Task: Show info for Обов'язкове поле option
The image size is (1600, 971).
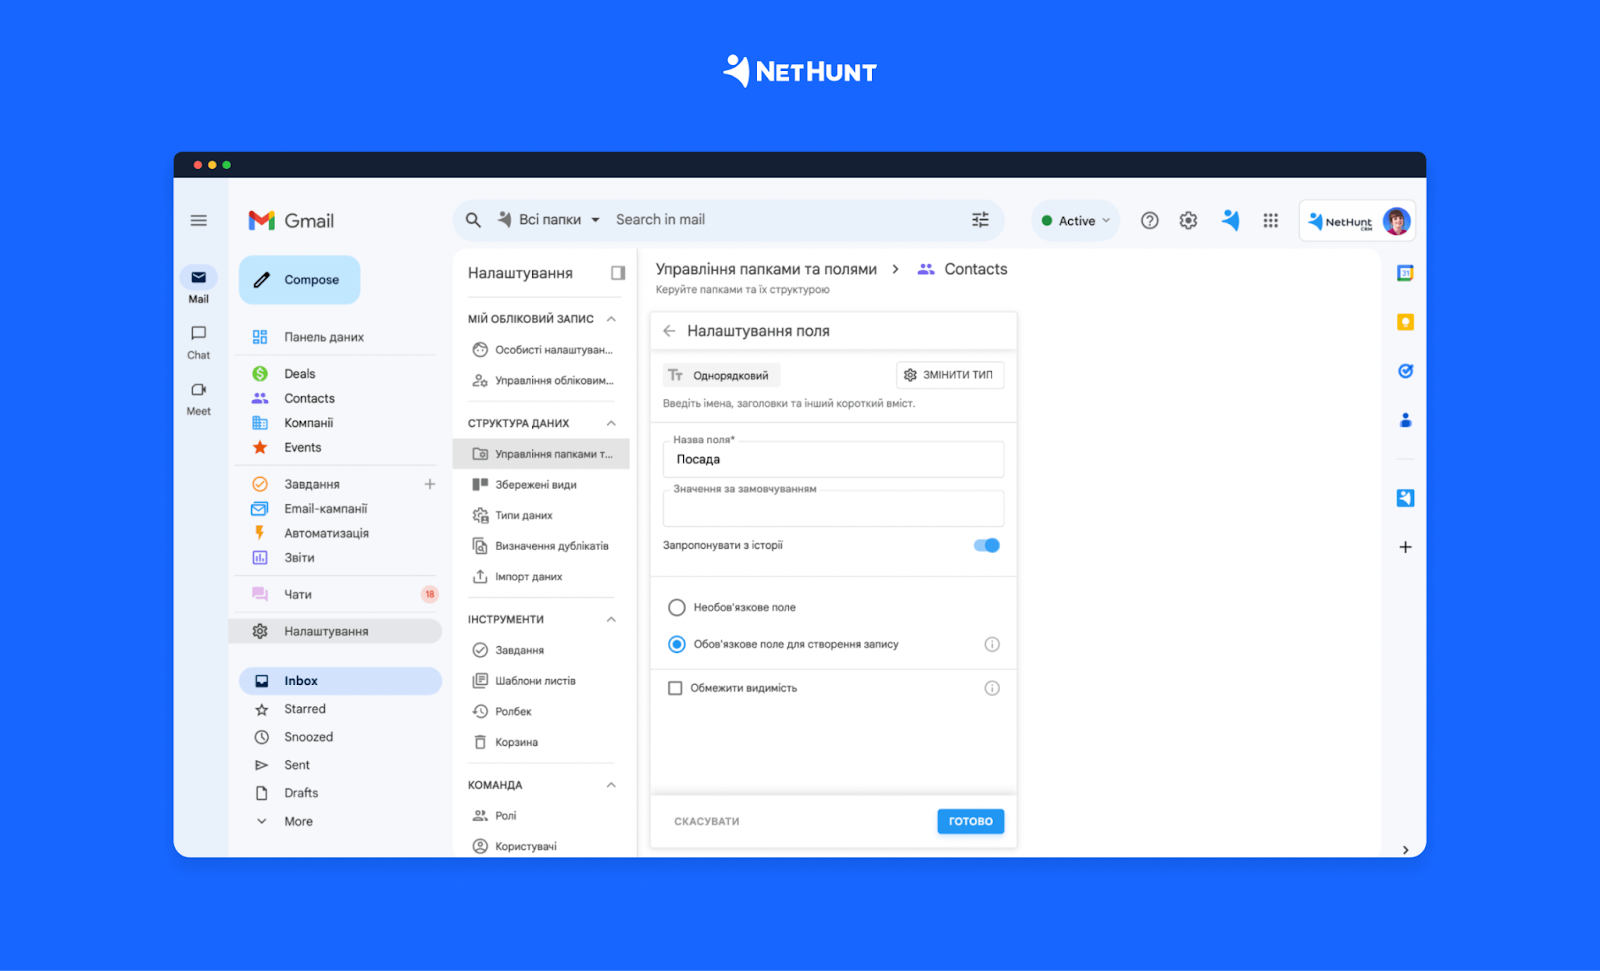Action: click(x=992, y=644)
